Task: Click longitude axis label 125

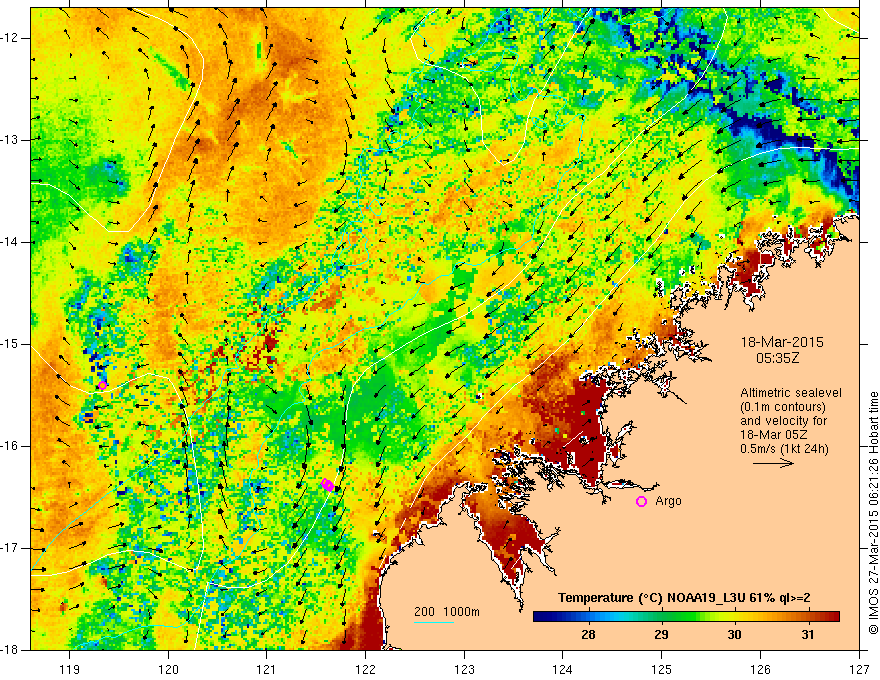Action: point(662,669)
